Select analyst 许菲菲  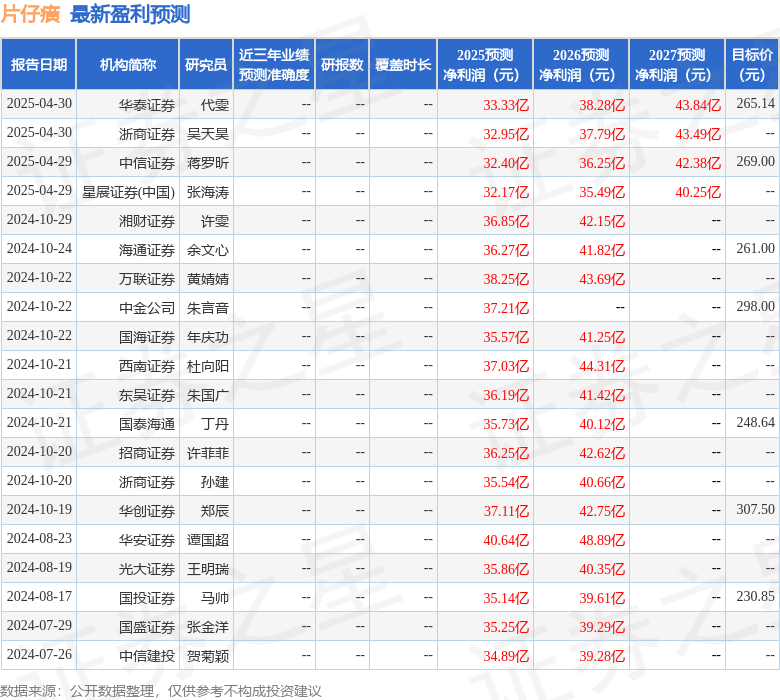(x=208, y=453)
